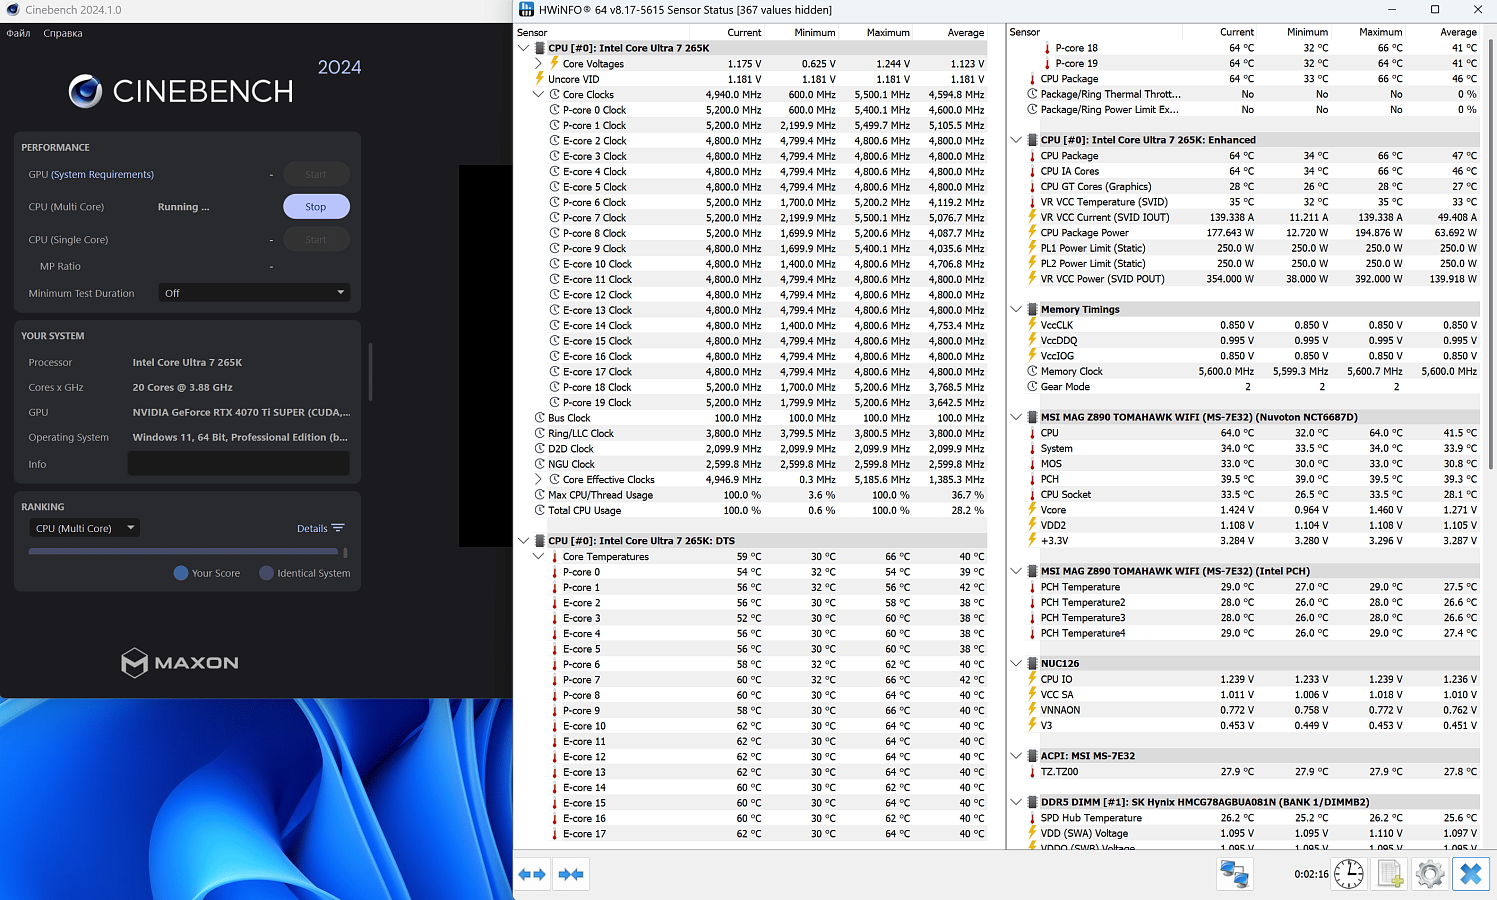Viewport: 1497px width, 900px height.
Task: Click Start for GPU System Requirements test
Action: point(316,174)
